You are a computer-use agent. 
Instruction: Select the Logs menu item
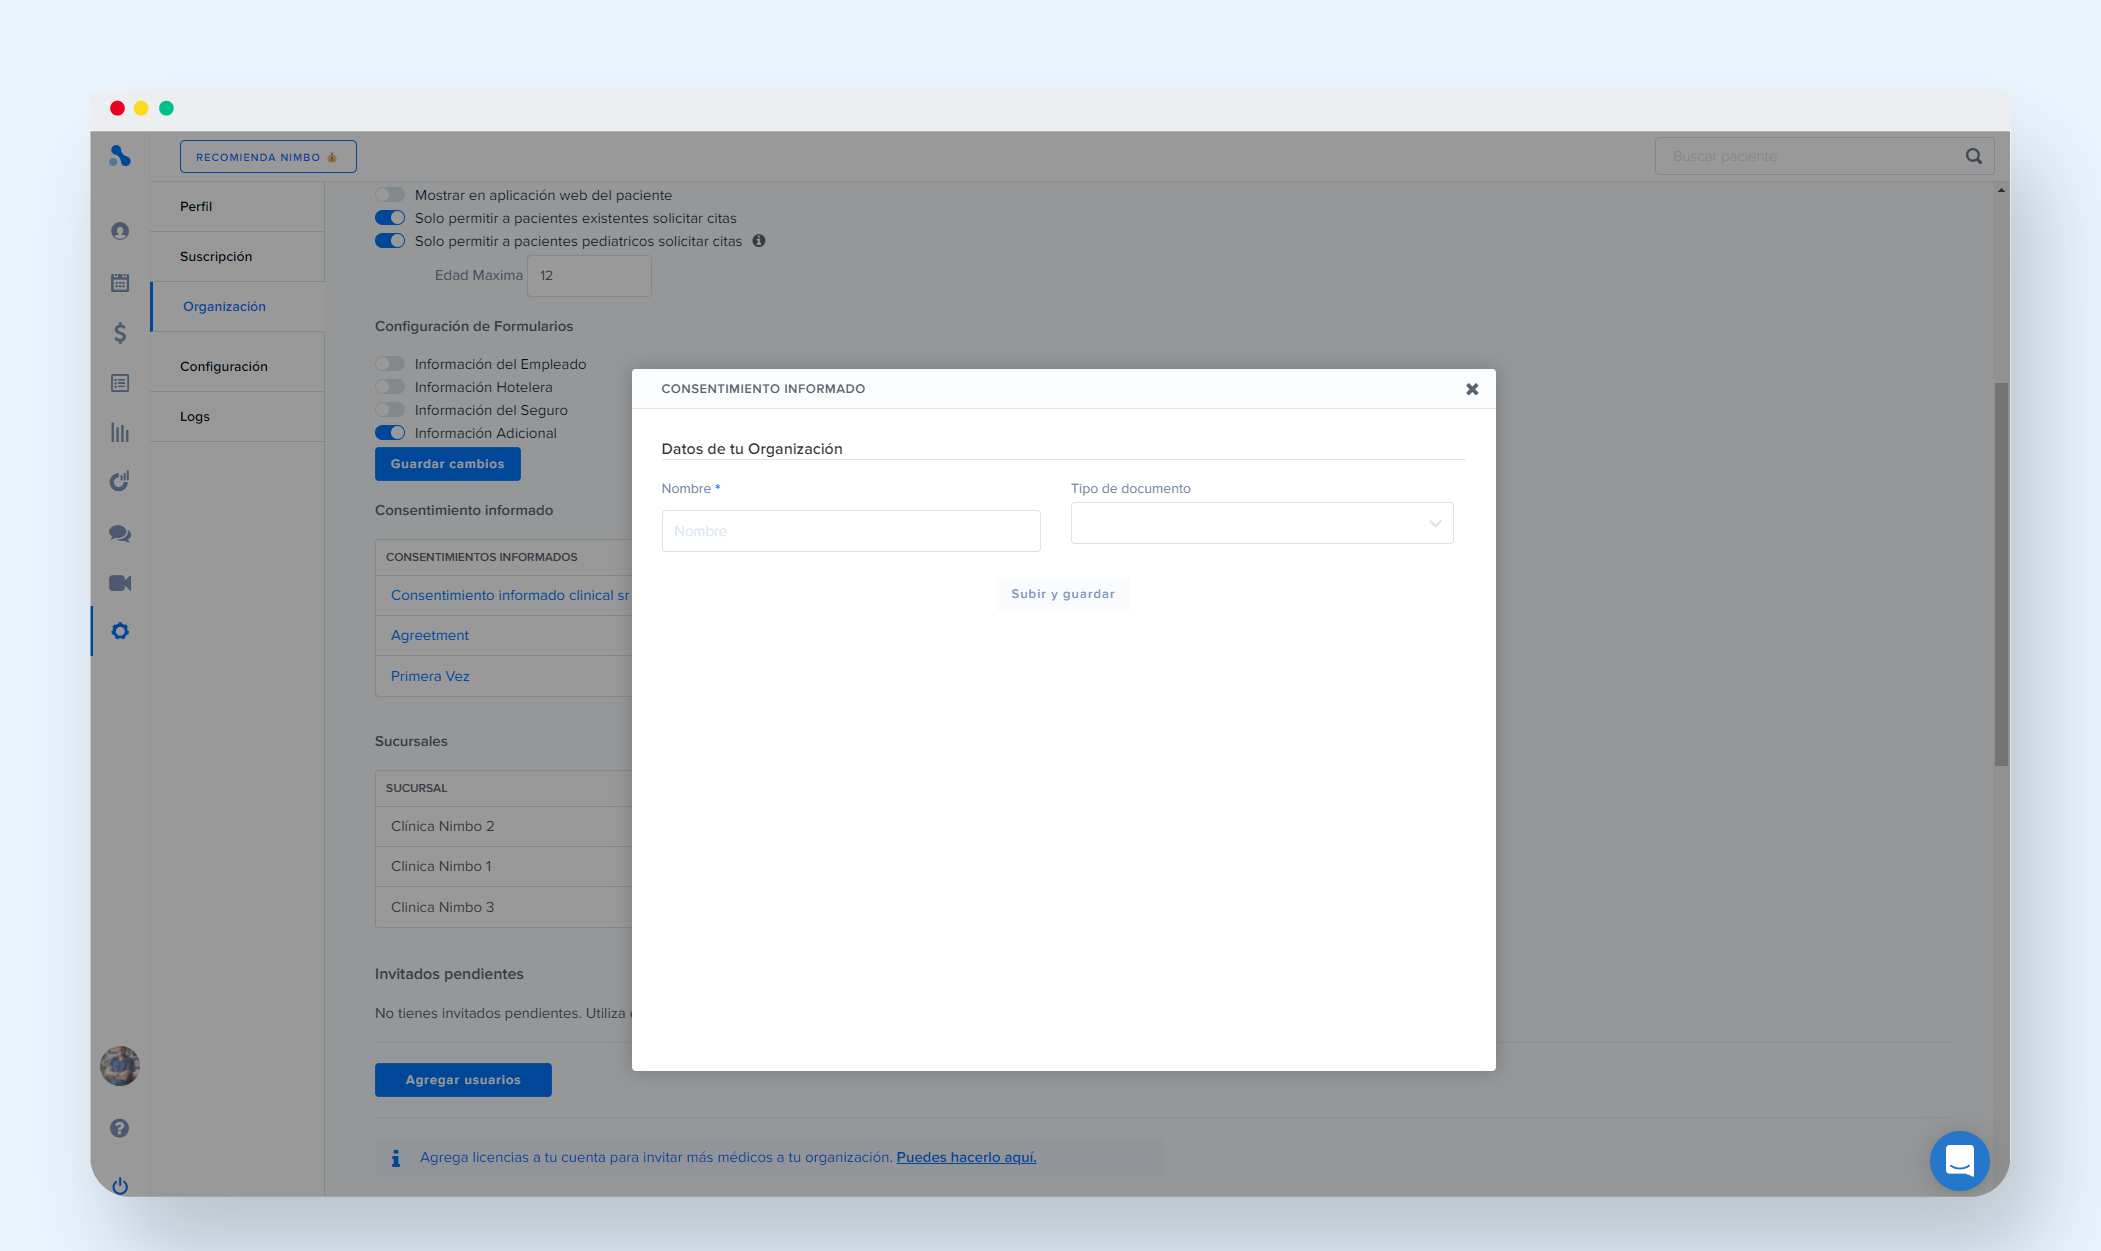pos(195,417)
